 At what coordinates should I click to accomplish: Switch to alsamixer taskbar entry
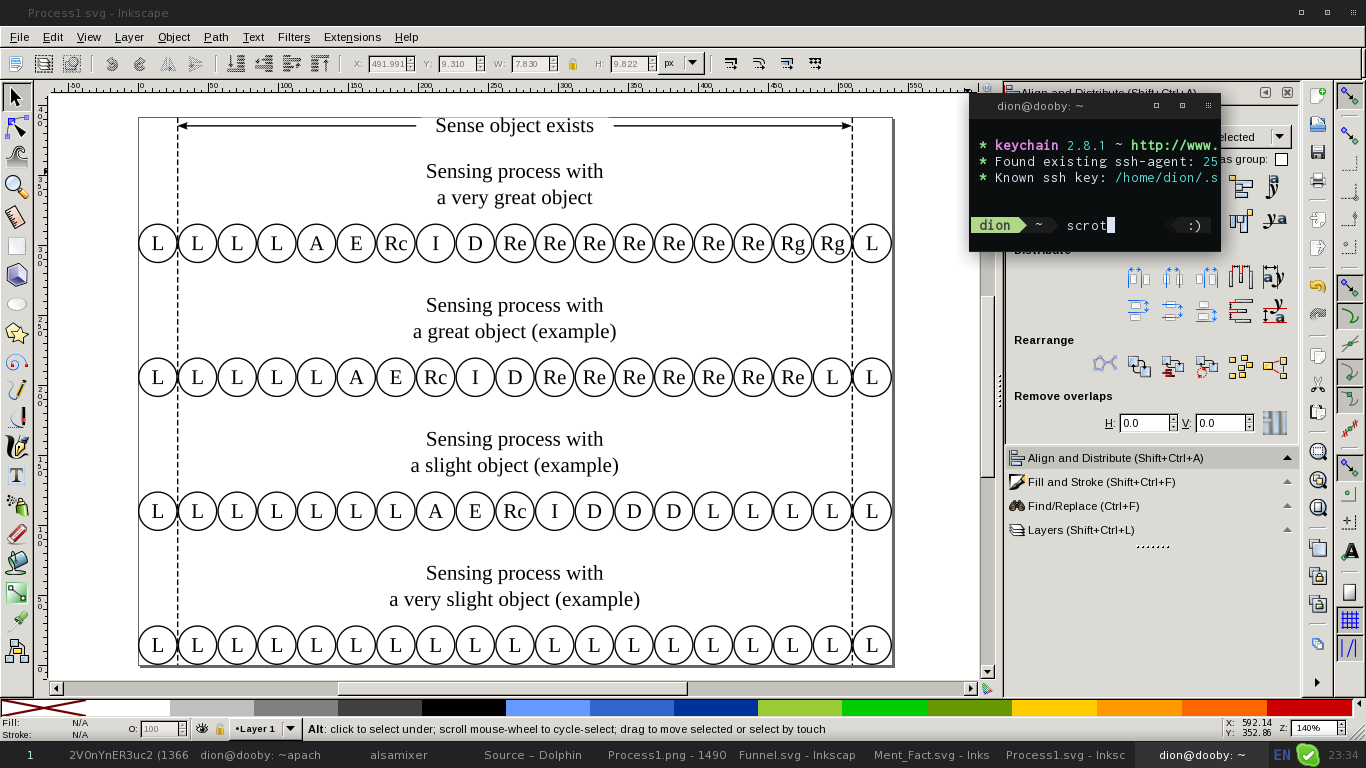coord(399,755)
